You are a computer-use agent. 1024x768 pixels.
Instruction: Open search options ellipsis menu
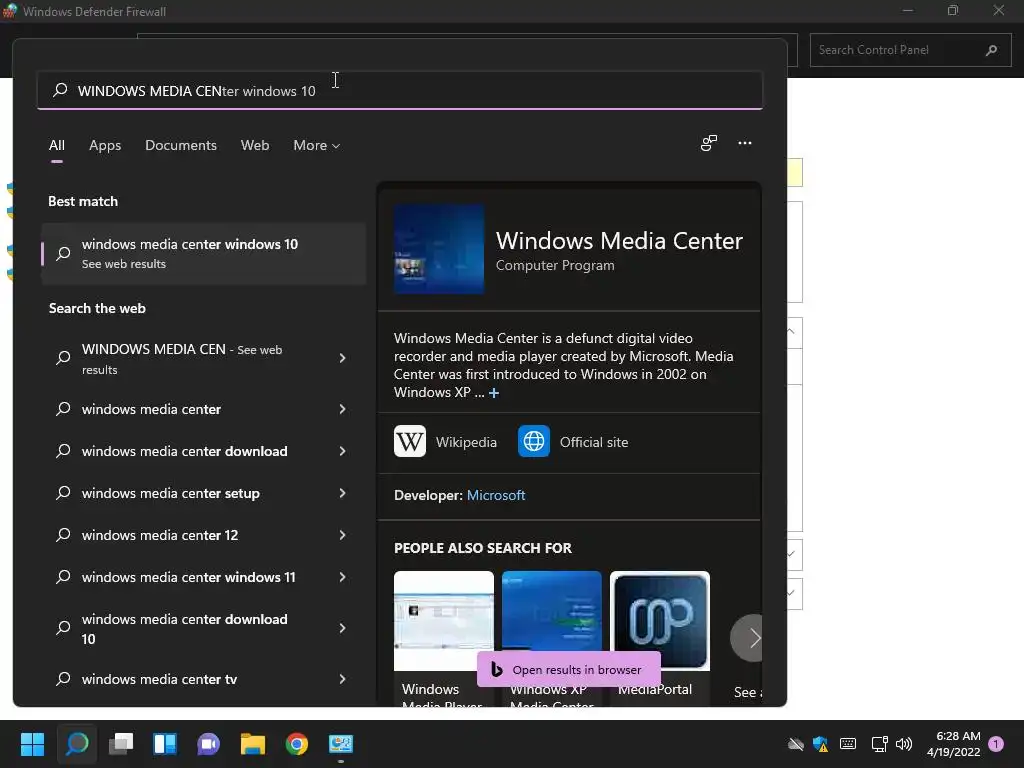[x=744, y=143]
